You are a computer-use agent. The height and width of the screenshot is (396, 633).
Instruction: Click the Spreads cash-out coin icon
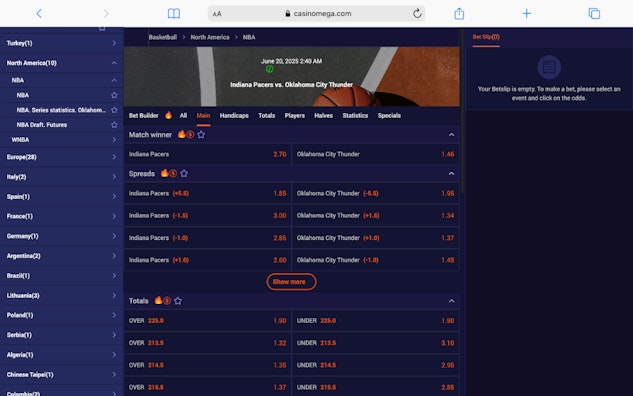tap(173, 174)
